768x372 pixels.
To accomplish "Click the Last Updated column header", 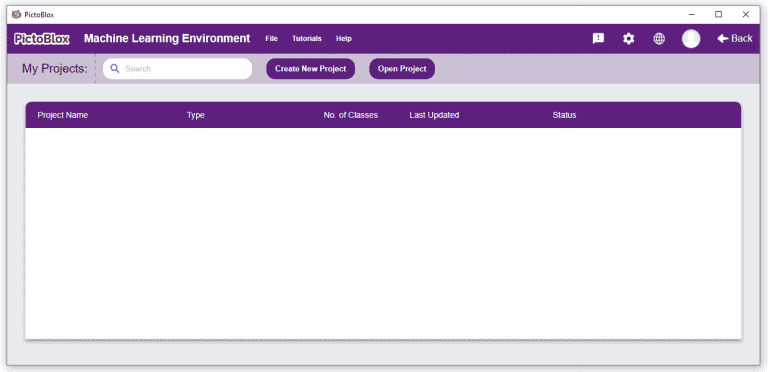I will 434,115.
